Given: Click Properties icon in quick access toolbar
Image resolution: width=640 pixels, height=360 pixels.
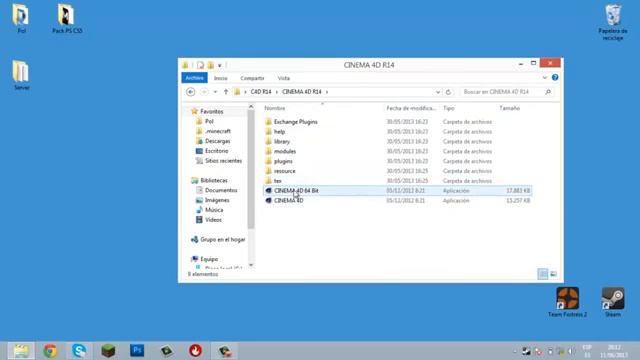Looking at the screenshot, I should pyautogui.click(x=200, y=65).
